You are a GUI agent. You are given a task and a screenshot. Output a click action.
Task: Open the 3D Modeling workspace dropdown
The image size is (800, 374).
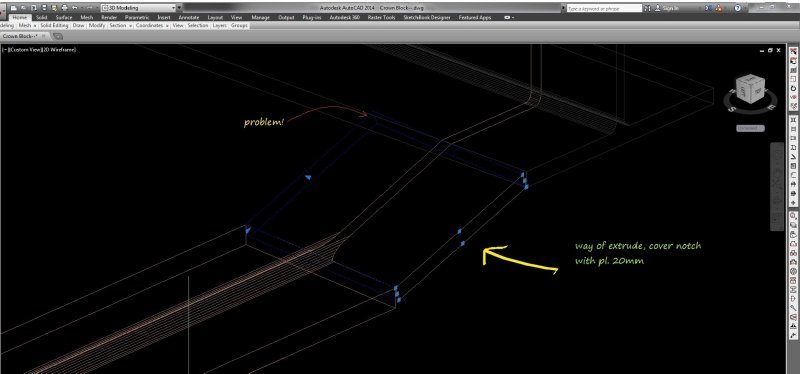pos(138,8)
